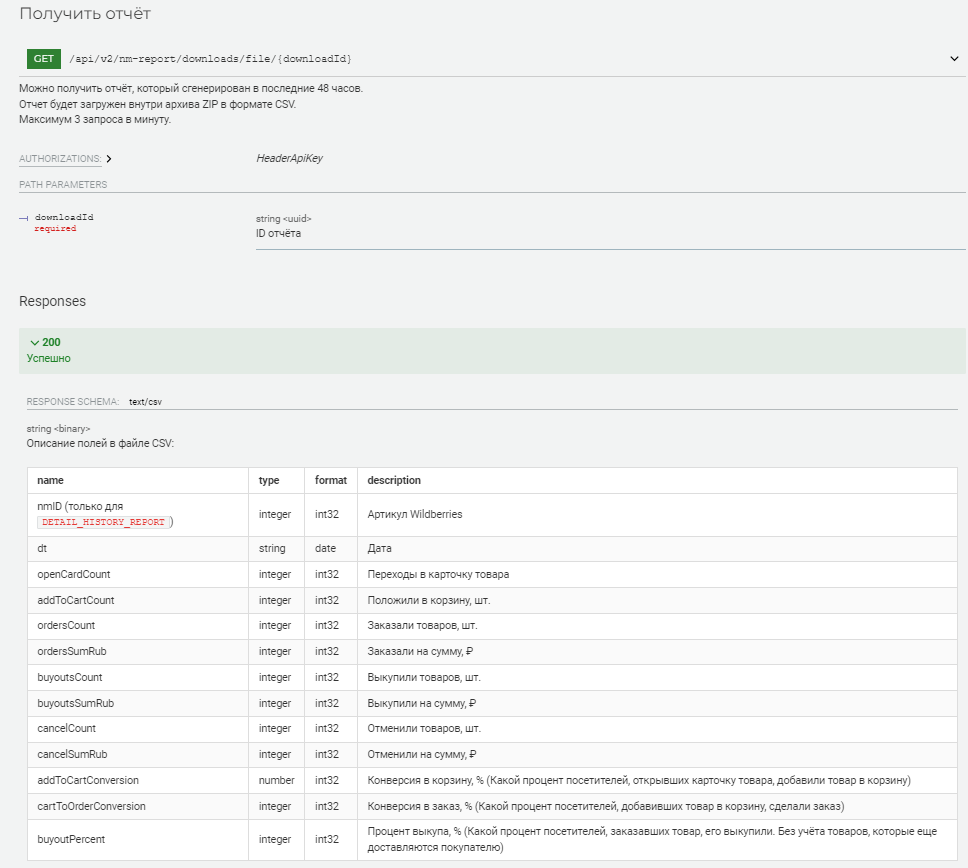The width and height of the screenshot is (968, 868).
Task: Select the text/csv response schema type
Action: pyautogui.click(x=145, y=401)
